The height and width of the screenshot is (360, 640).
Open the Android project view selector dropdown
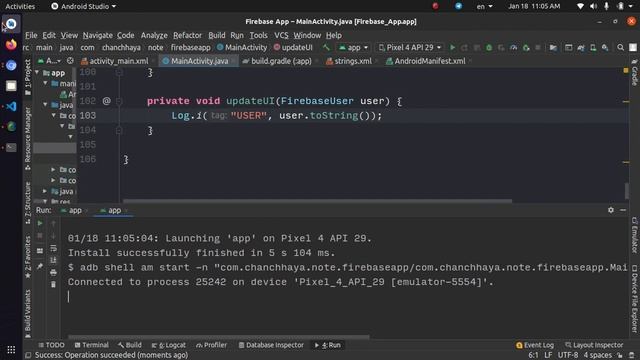49,61
